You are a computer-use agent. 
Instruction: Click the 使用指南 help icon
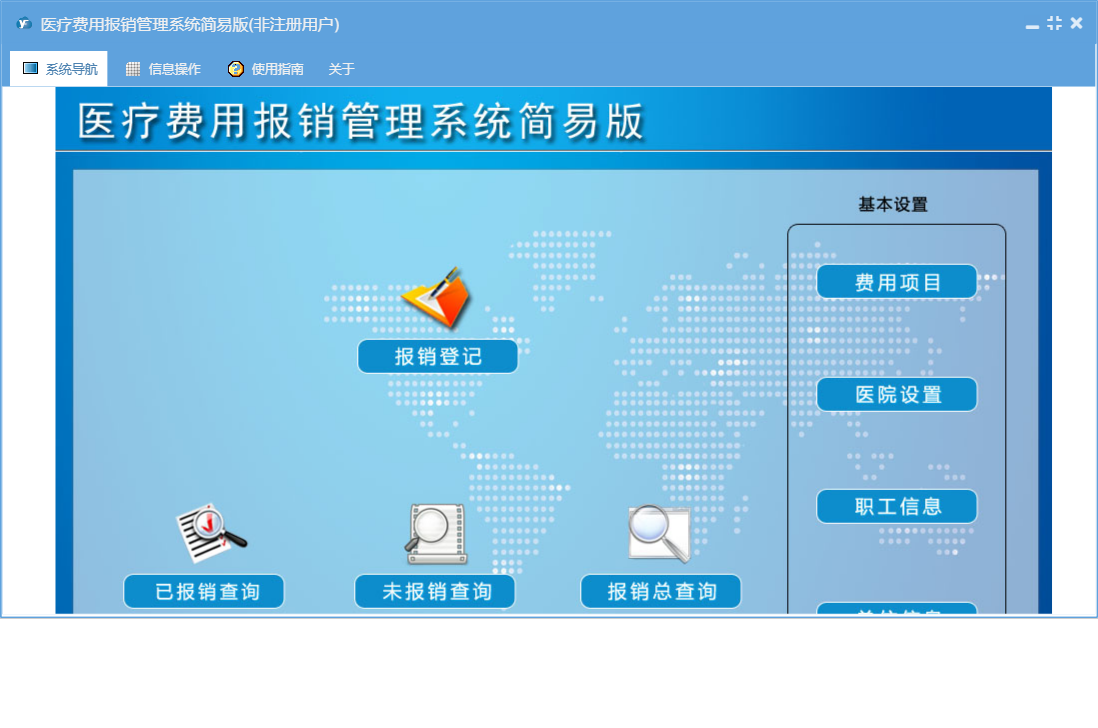click(x=236, y=69)
